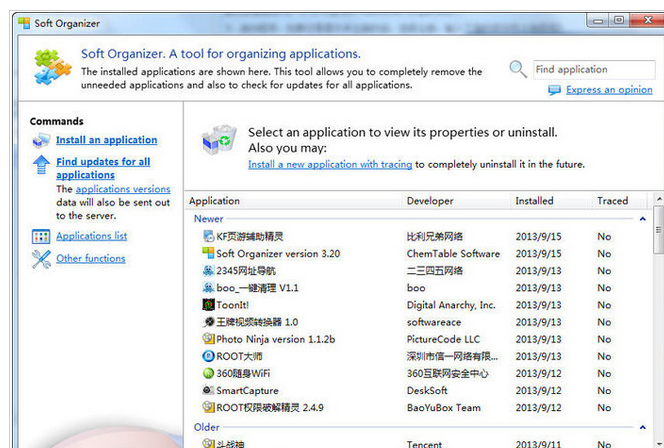This screenshot has height=448, width=664.
Task: Click the 王牌视频转换器 1.0 app icon
Action: 208,321
